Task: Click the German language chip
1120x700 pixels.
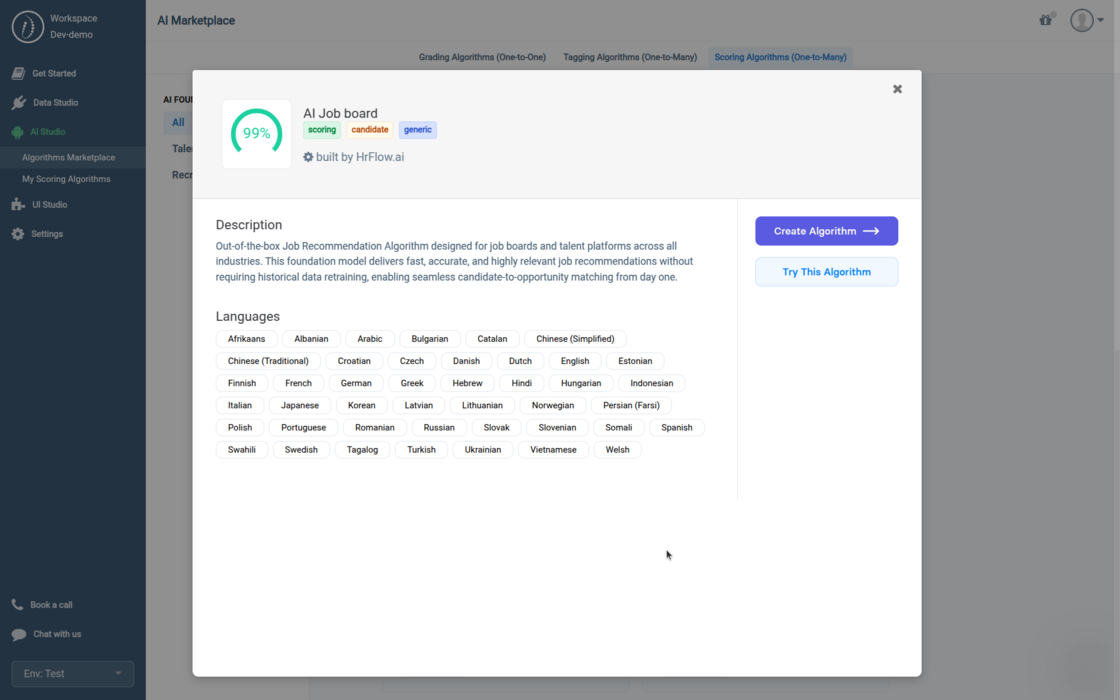Action: (356, 383)
